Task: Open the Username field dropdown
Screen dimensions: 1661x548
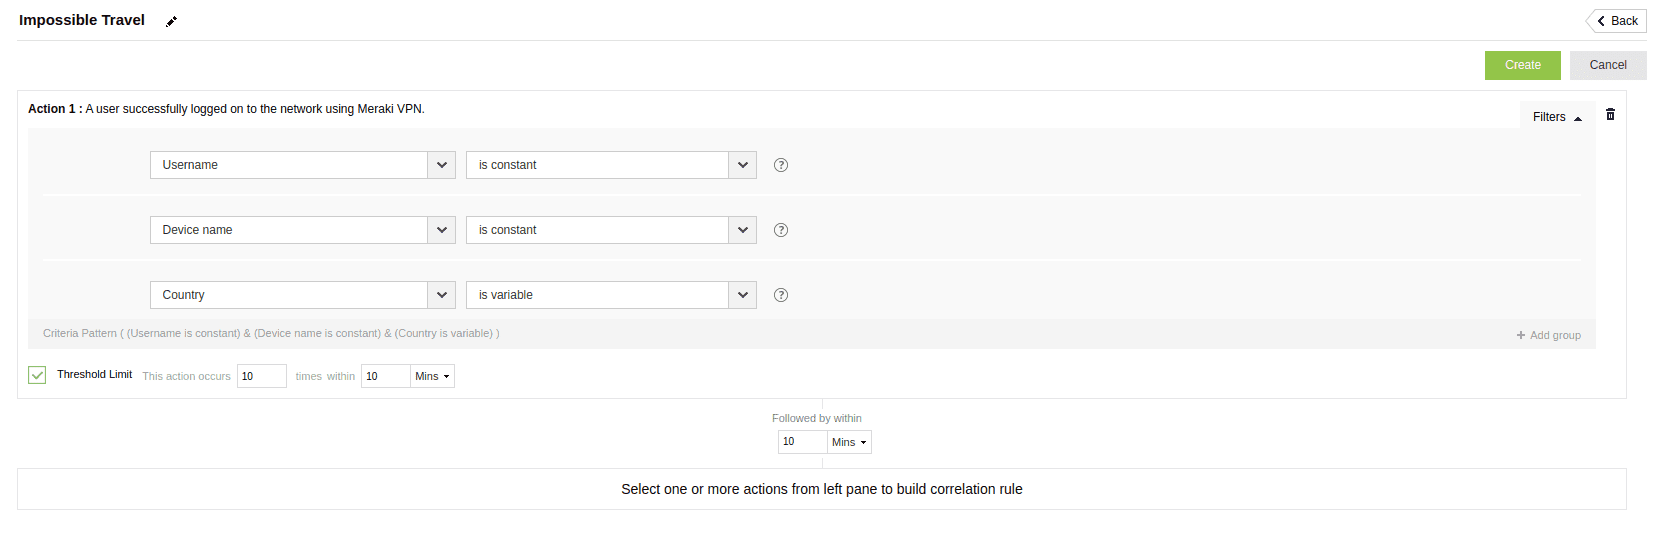Action: pyautogui.click(x=441, y=165)
